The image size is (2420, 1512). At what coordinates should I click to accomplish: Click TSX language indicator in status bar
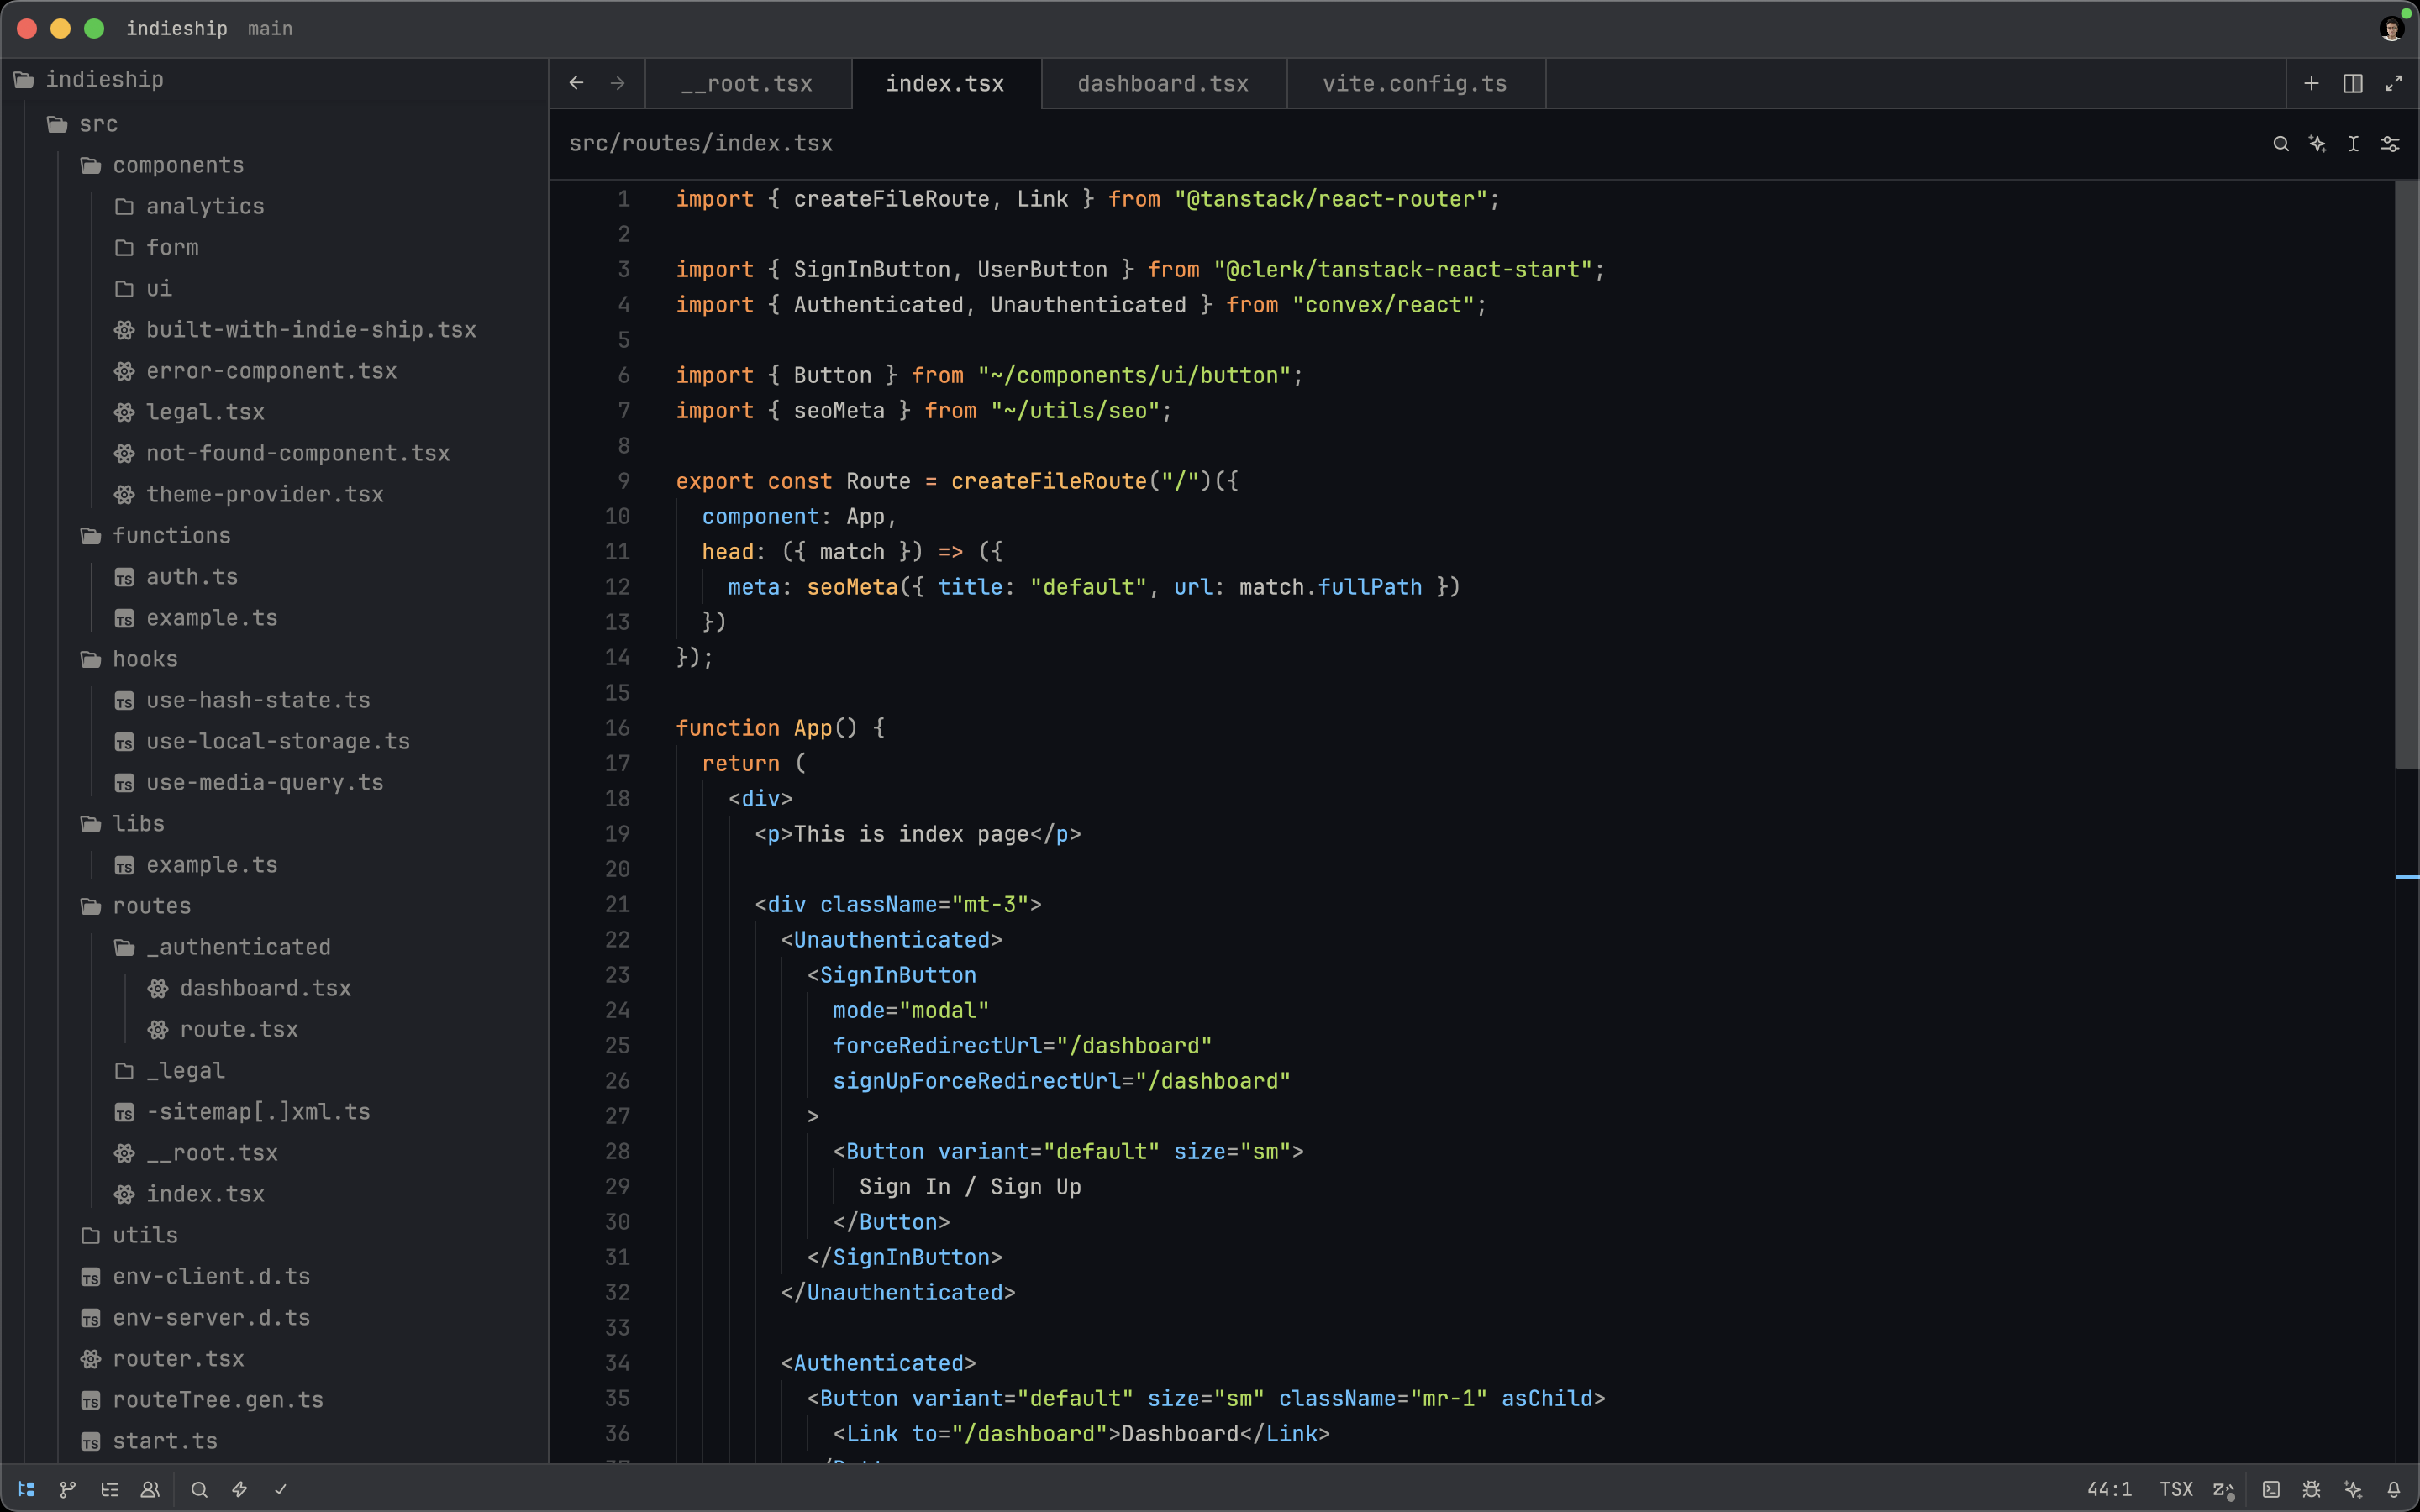(2176, 1490)
